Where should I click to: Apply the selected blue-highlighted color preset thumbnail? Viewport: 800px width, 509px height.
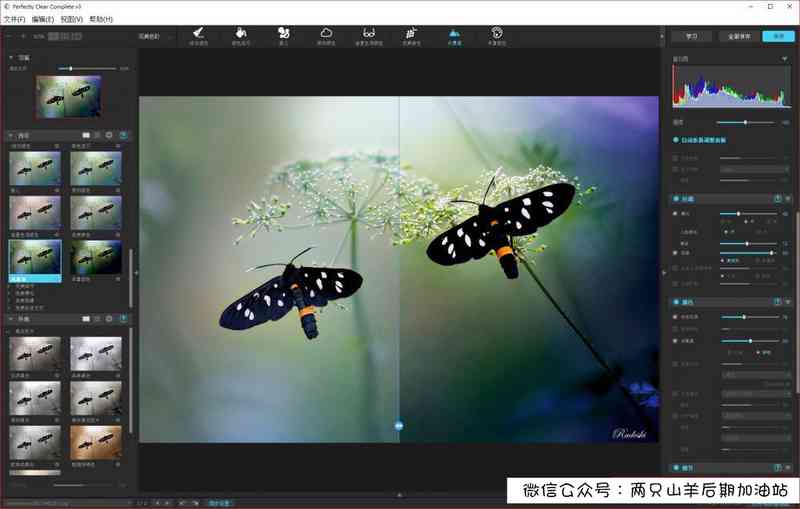[35, 261]
